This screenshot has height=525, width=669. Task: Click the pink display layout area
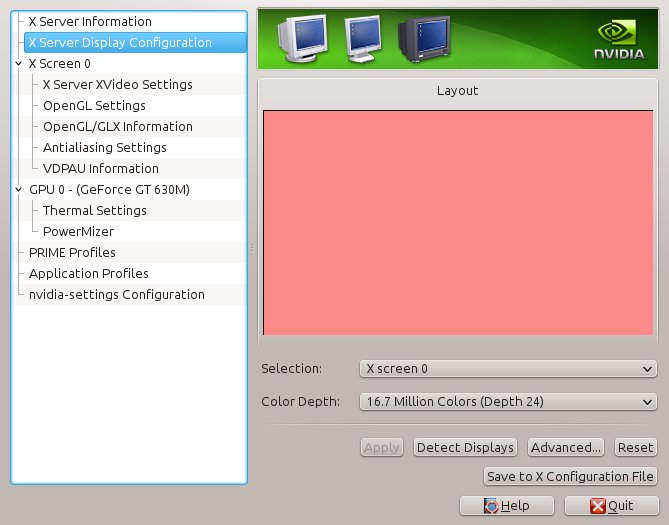click(x=457, y=222)
